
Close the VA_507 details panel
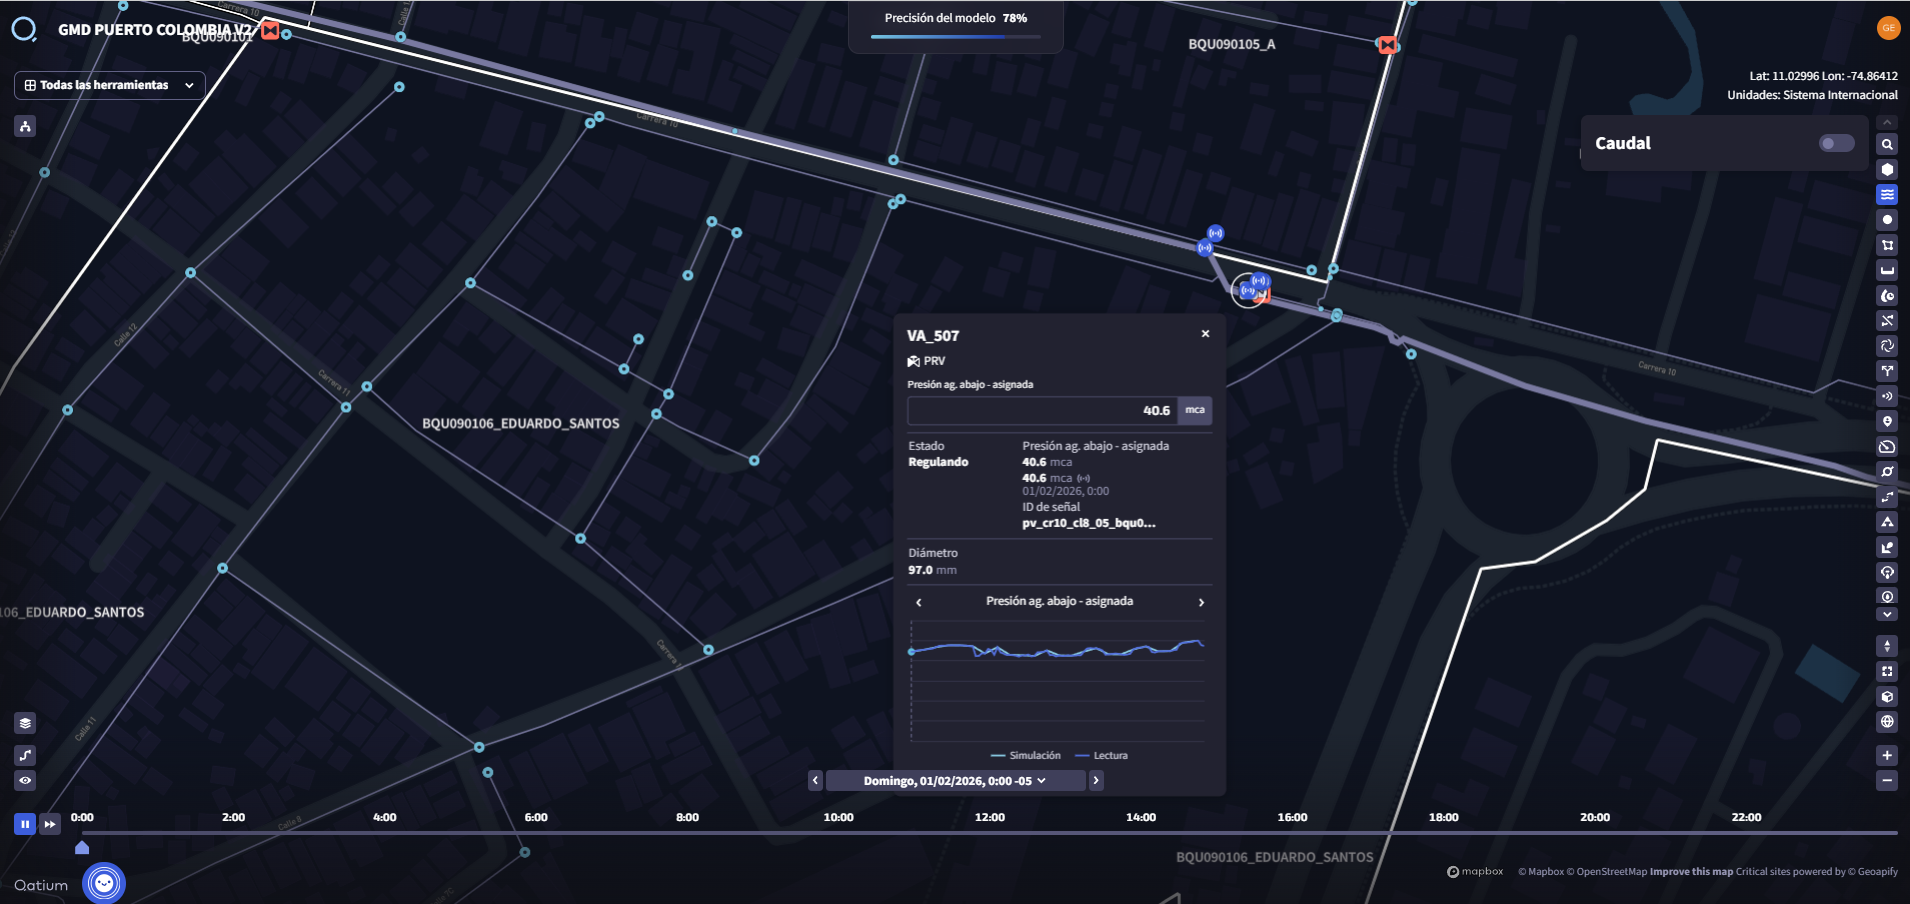click(1205, 334)
